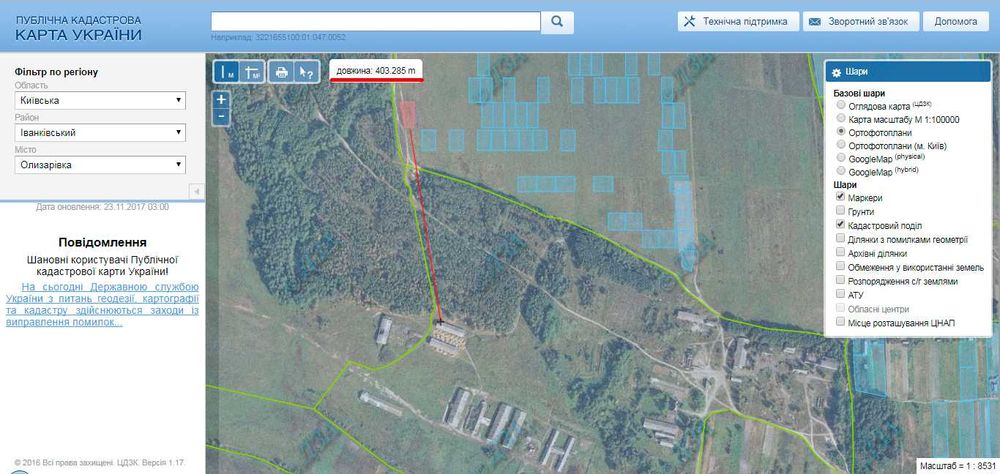Image resolution: width=1000 pixels, height=474 pixels.
Task: Zoom in with the plus button
Action: pyautogui.click(x=221, y=100)
